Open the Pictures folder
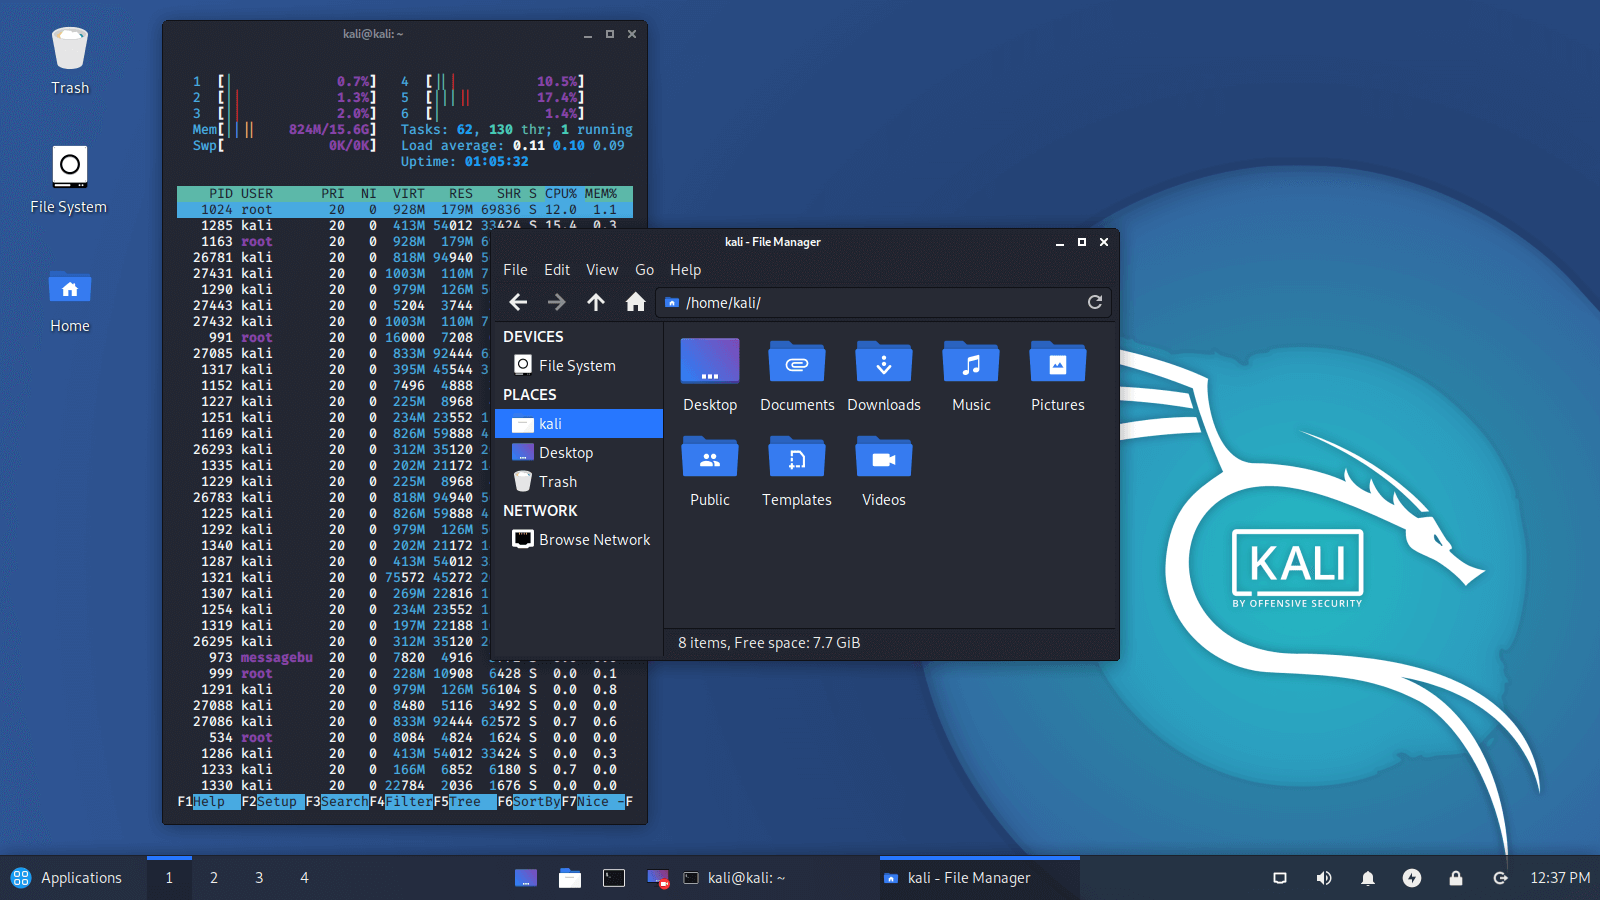The image size is (1600, 900). 1057,362
